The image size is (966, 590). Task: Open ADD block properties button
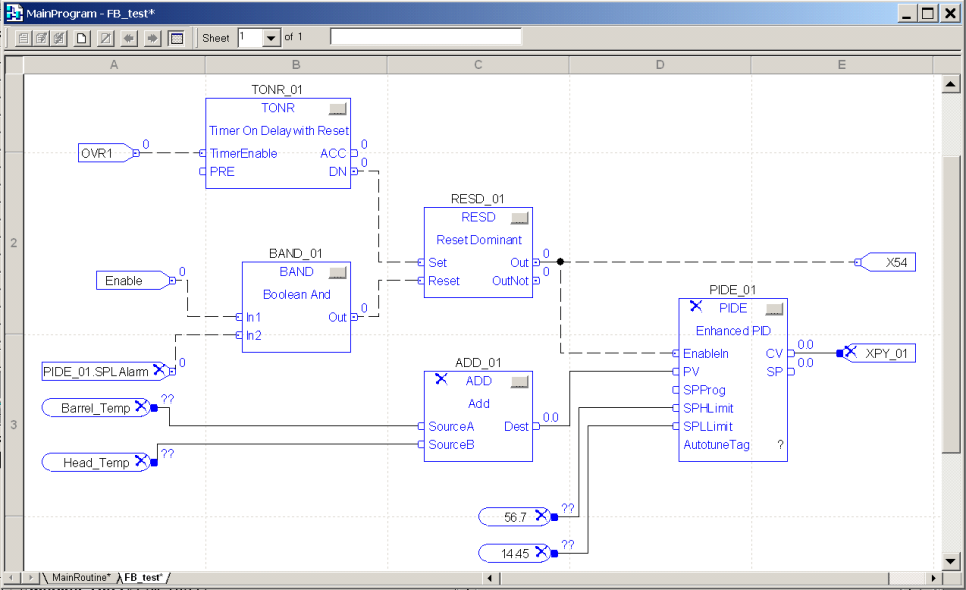click(520, 382)
